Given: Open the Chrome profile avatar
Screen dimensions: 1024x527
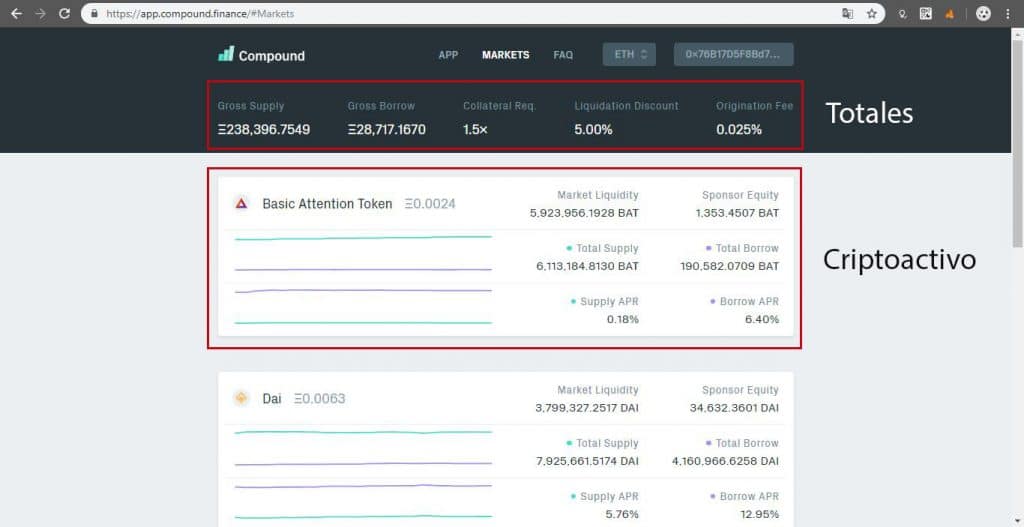Looking at the screenshot, I should pyautogui.click(x=983, y=13).
